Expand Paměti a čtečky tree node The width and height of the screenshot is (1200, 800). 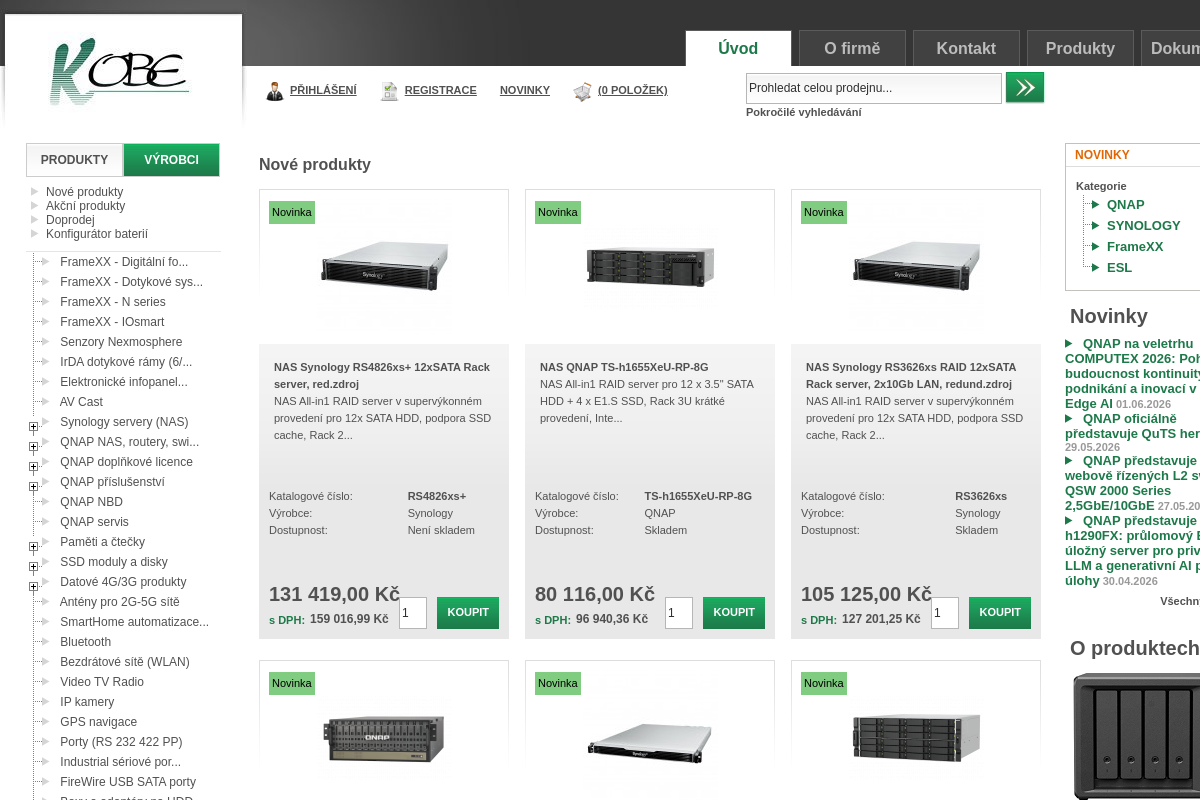(33, 547)
